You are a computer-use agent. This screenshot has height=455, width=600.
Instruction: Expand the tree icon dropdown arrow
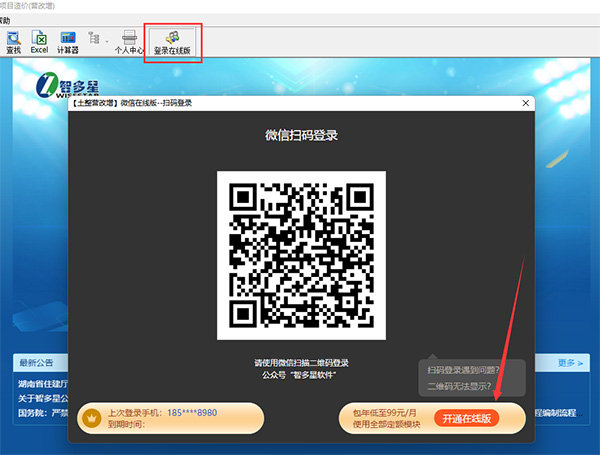(x=106, y=41)
